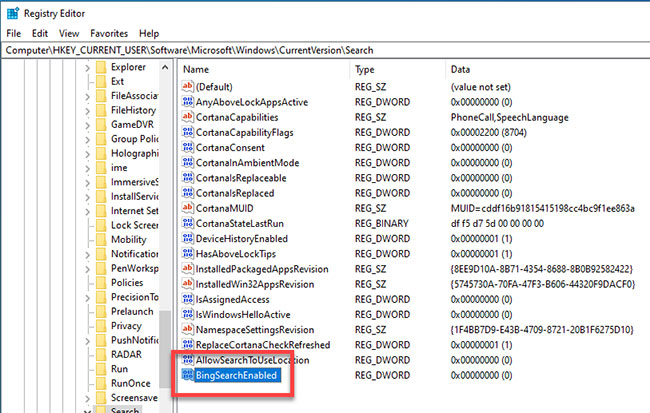Select the HasAboveLockTips DWORD icon
650x413 pixels.
(188, 253)
